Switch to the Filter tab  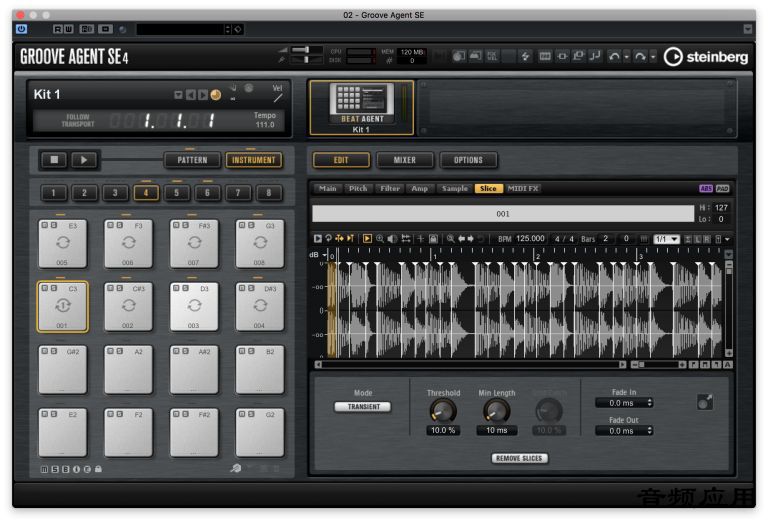pyautogui.click(x=390, y=189)
